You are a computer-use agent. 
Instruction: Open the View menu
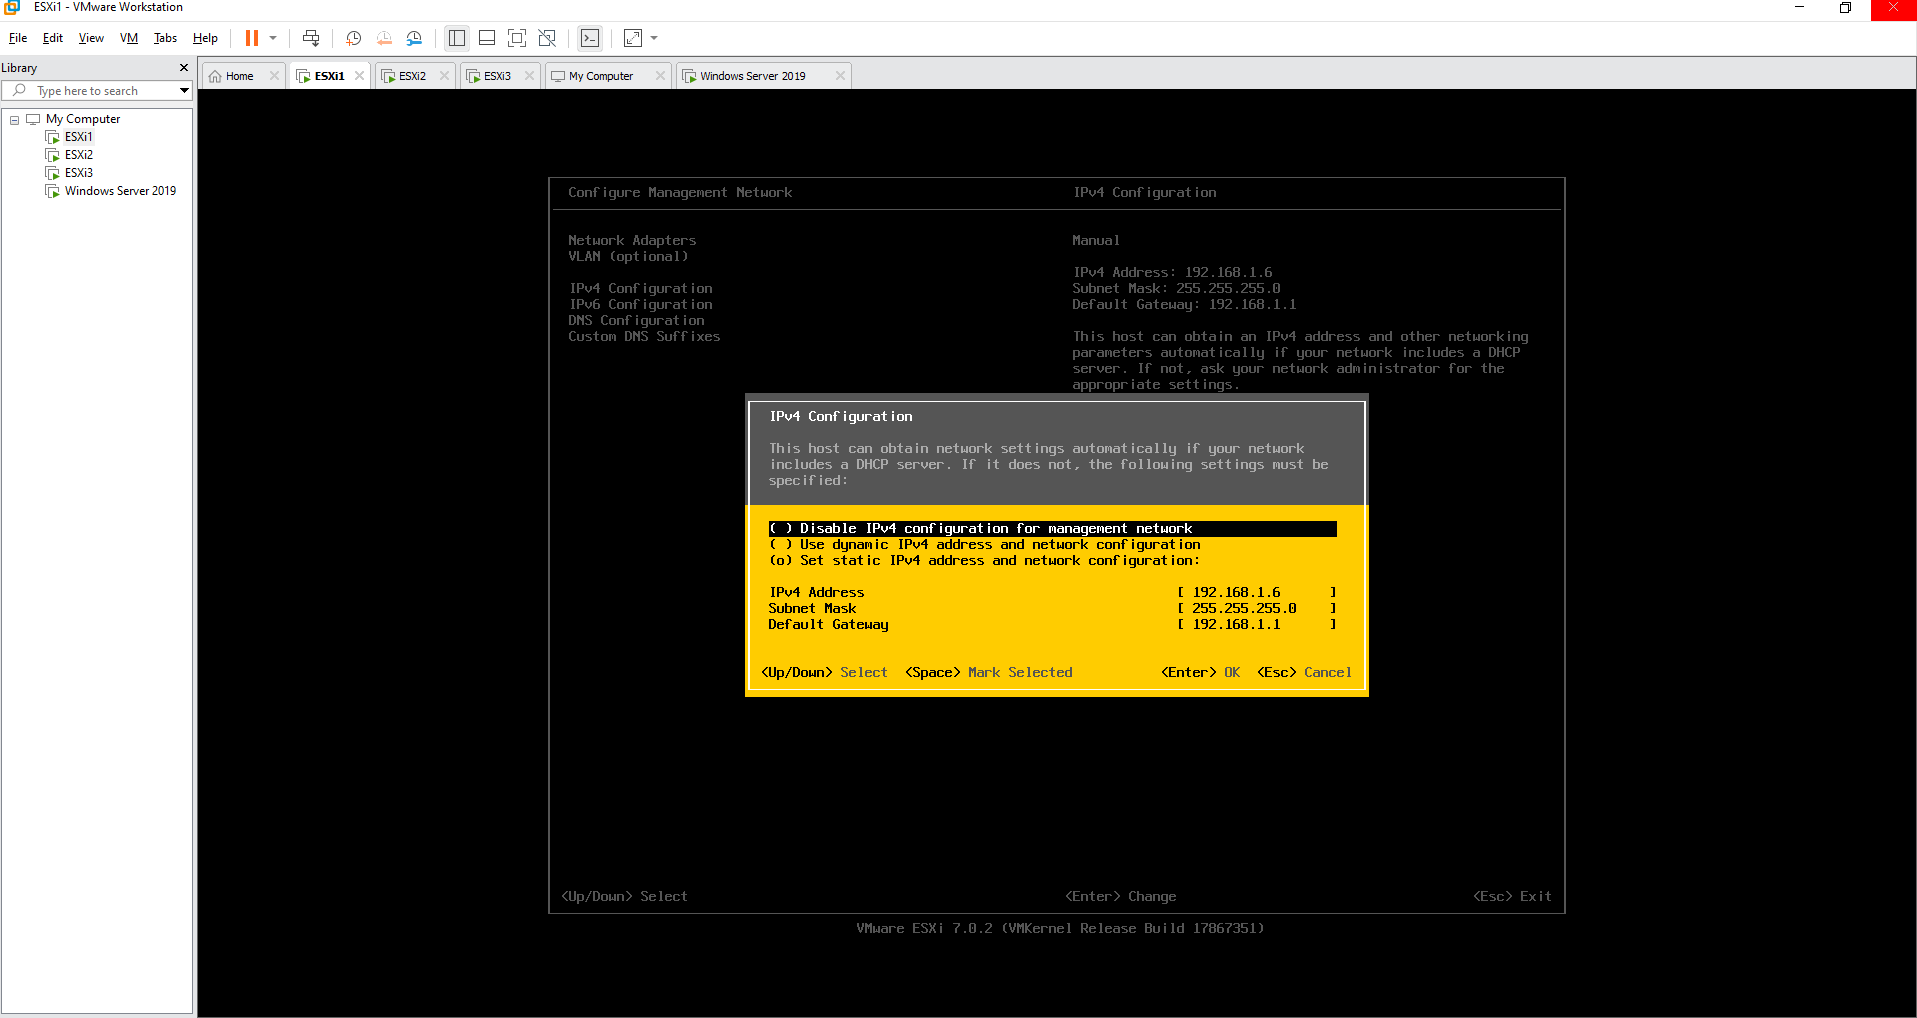click(91, 38)
